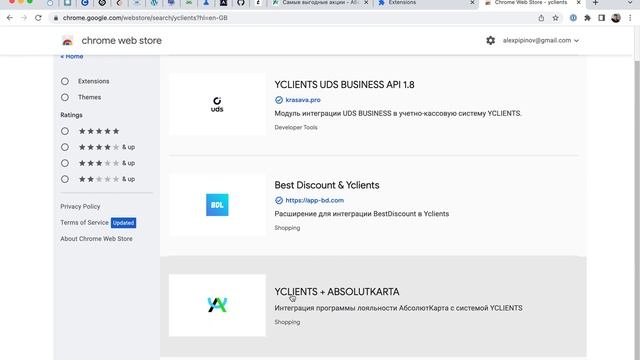640x360 pixels.
Task: Open the AbsolutKarta extension logo thumbnail
Action: tap(217, 305)
